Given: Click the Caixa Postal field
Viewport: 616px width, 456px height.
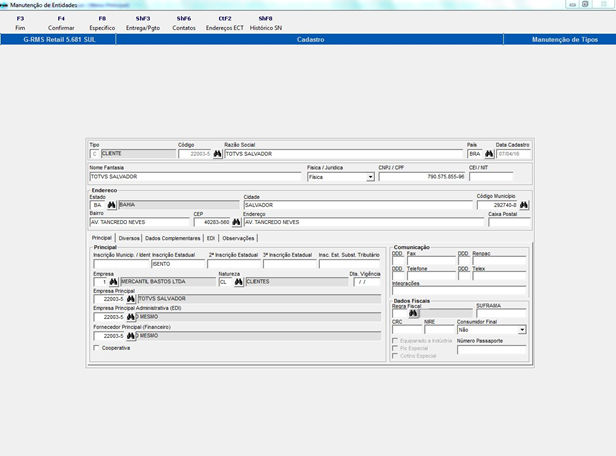Looking at the screenshot, I should click(509, 222).
